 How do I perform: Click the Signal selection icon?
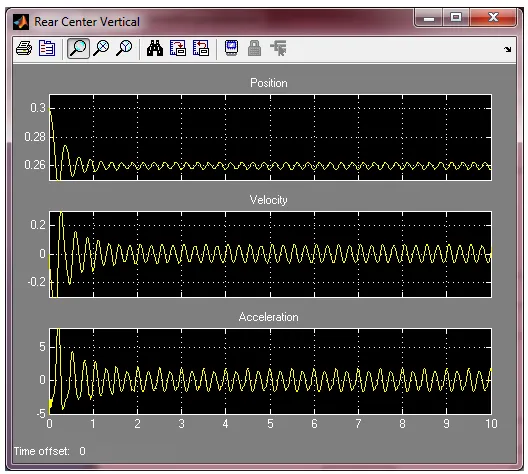click(x=278, y=48)
